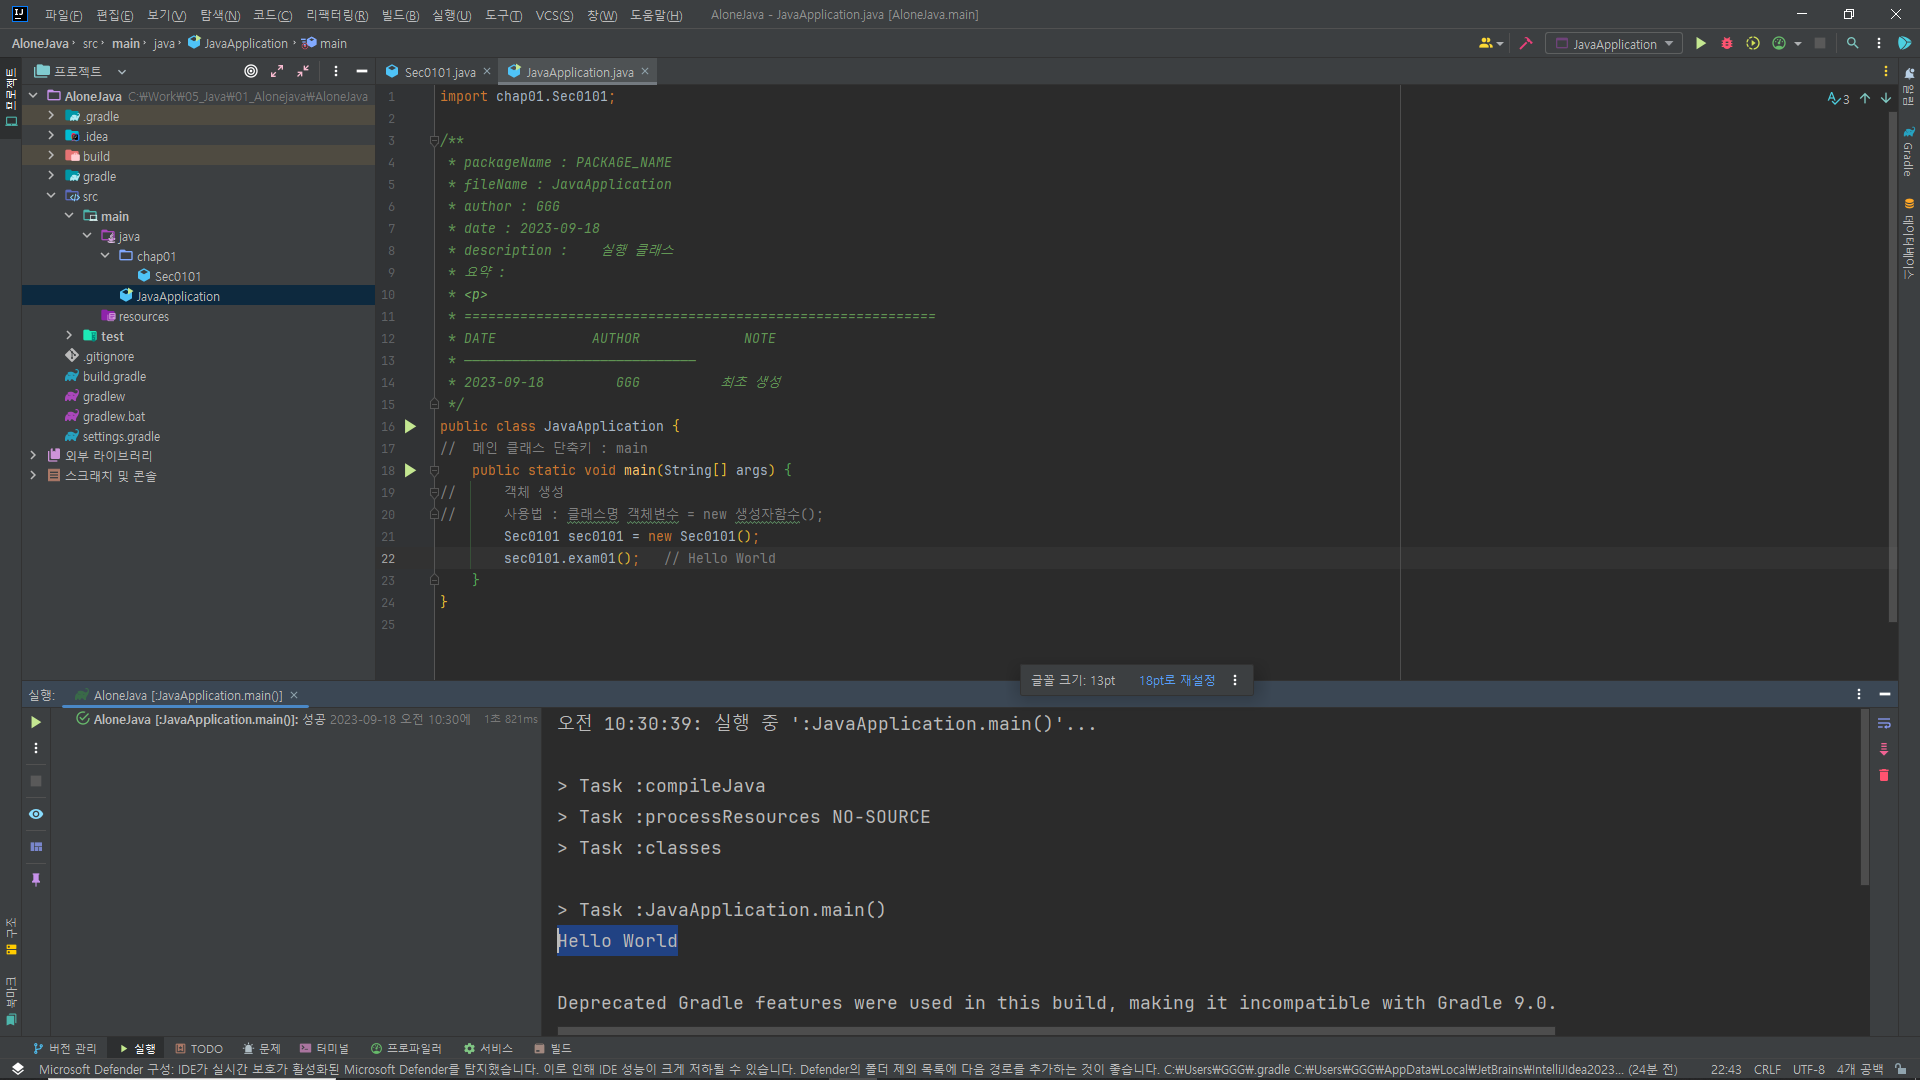Collapse the chap01 package node
This screenshot has height=1080, width=1920.
click(105, 256)
